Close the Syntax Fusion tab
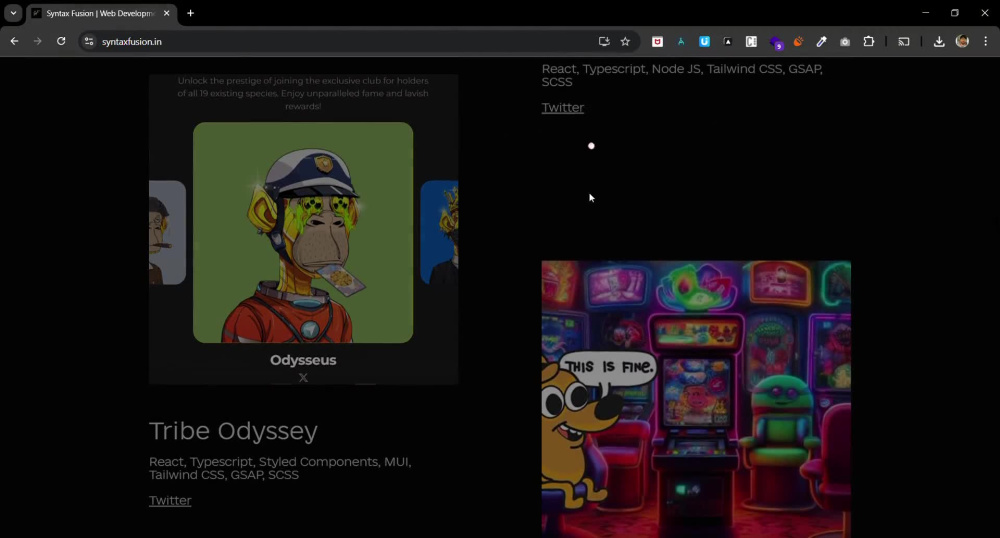This screenshot has width=1000, height=538. [x=166, y=13]
